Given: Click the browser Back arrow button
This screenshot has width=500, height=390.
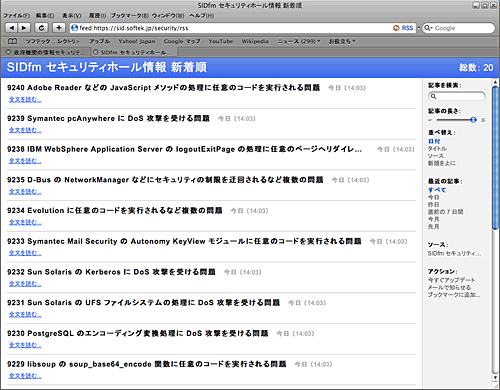Looking at the screenshot, I should coord(12,28).
